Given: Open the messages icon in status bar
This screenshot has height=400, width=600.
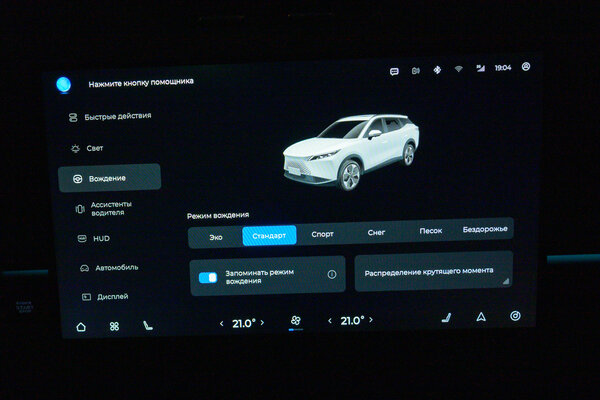Looking at the screenshot, I should tap(394, 72).
